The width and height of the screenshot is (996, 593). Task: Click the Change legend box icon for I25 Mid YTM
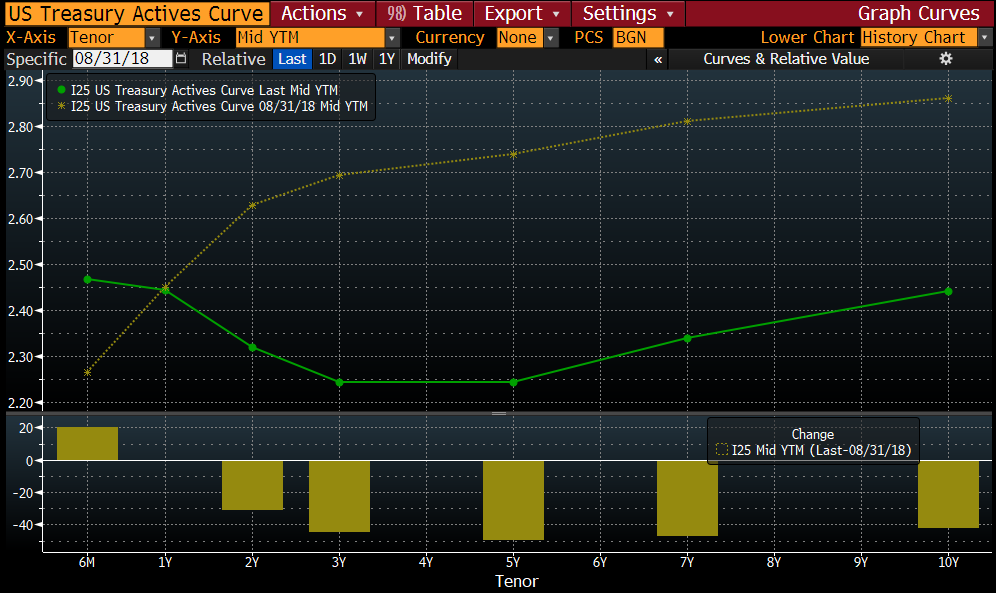pyautogui.click(x=722, y=451)
